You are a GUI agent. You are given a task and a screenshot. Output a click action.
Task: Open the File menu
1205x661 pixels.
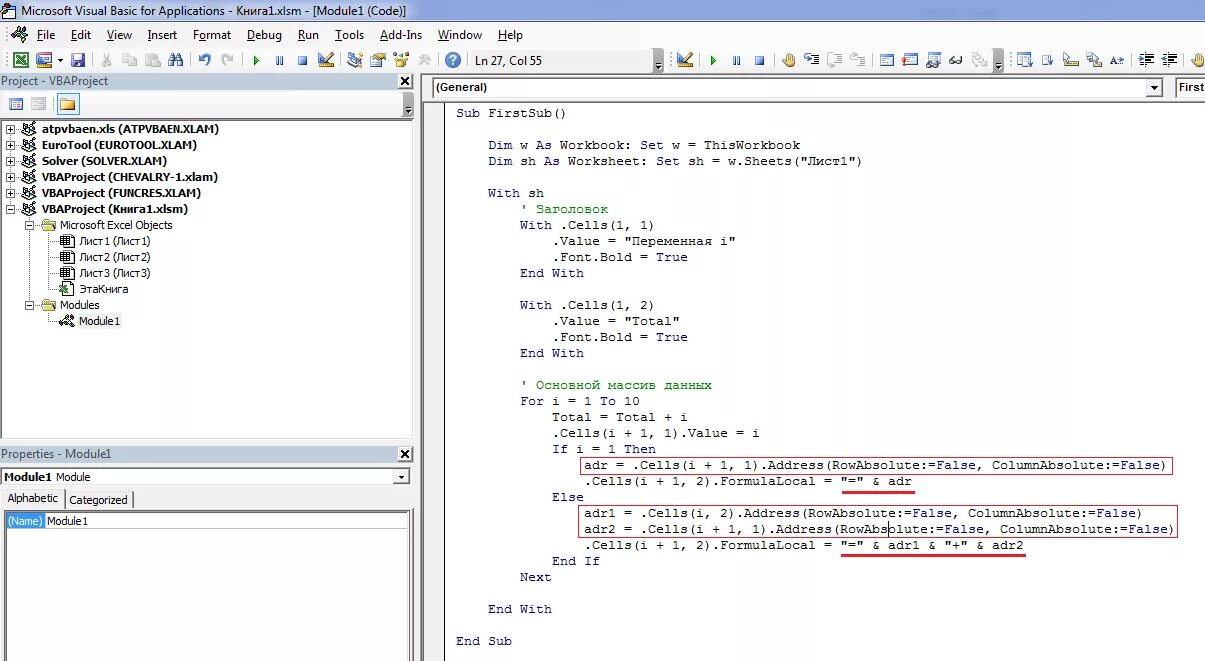click(x=45, y=35)
